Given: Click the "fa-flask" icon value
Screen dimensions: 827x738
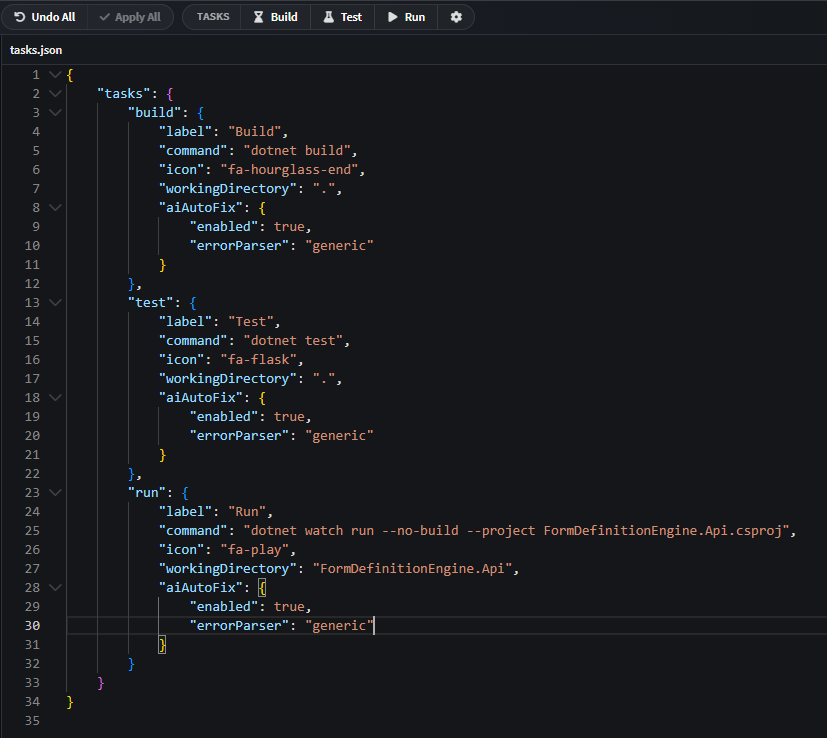Looking at the screenshot, I should point(258,360).
